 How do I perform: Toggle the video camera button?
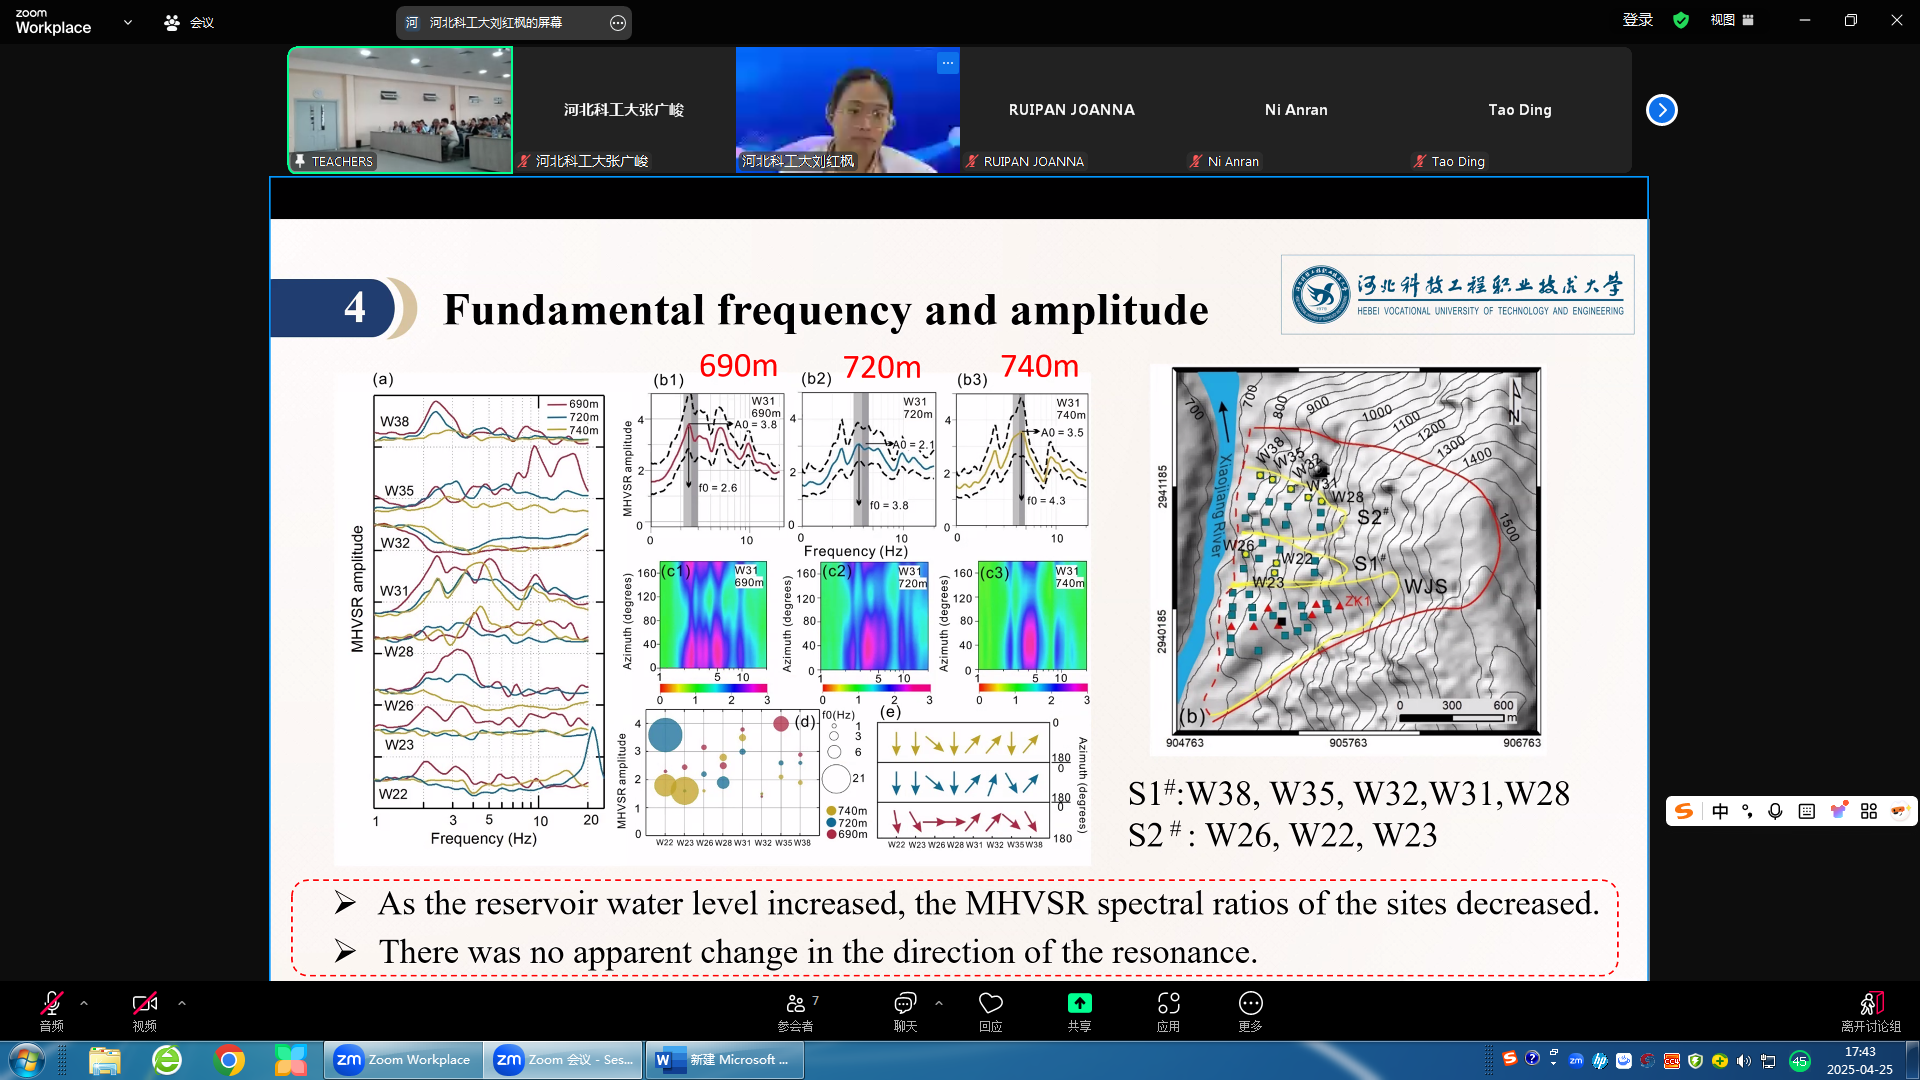tap(144, 1004)
